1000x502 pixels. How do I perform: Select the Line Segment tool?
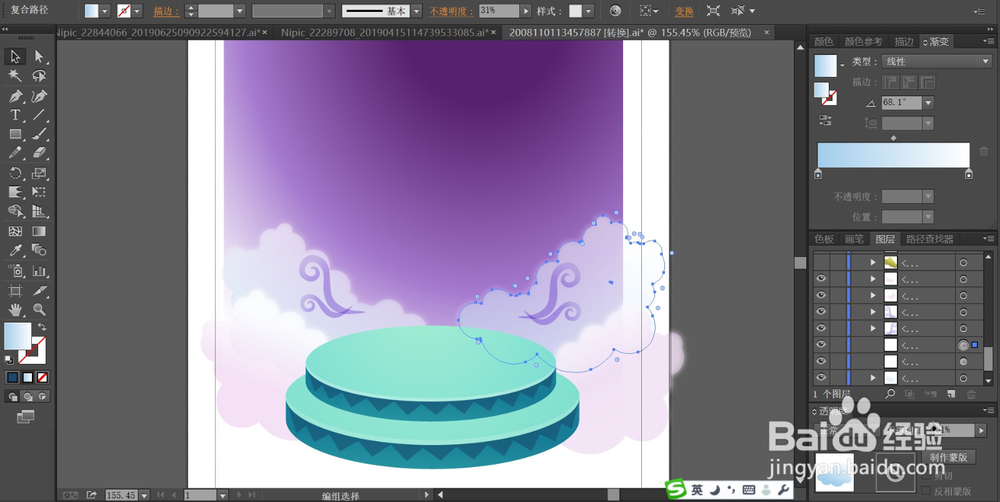coord(39,115)
